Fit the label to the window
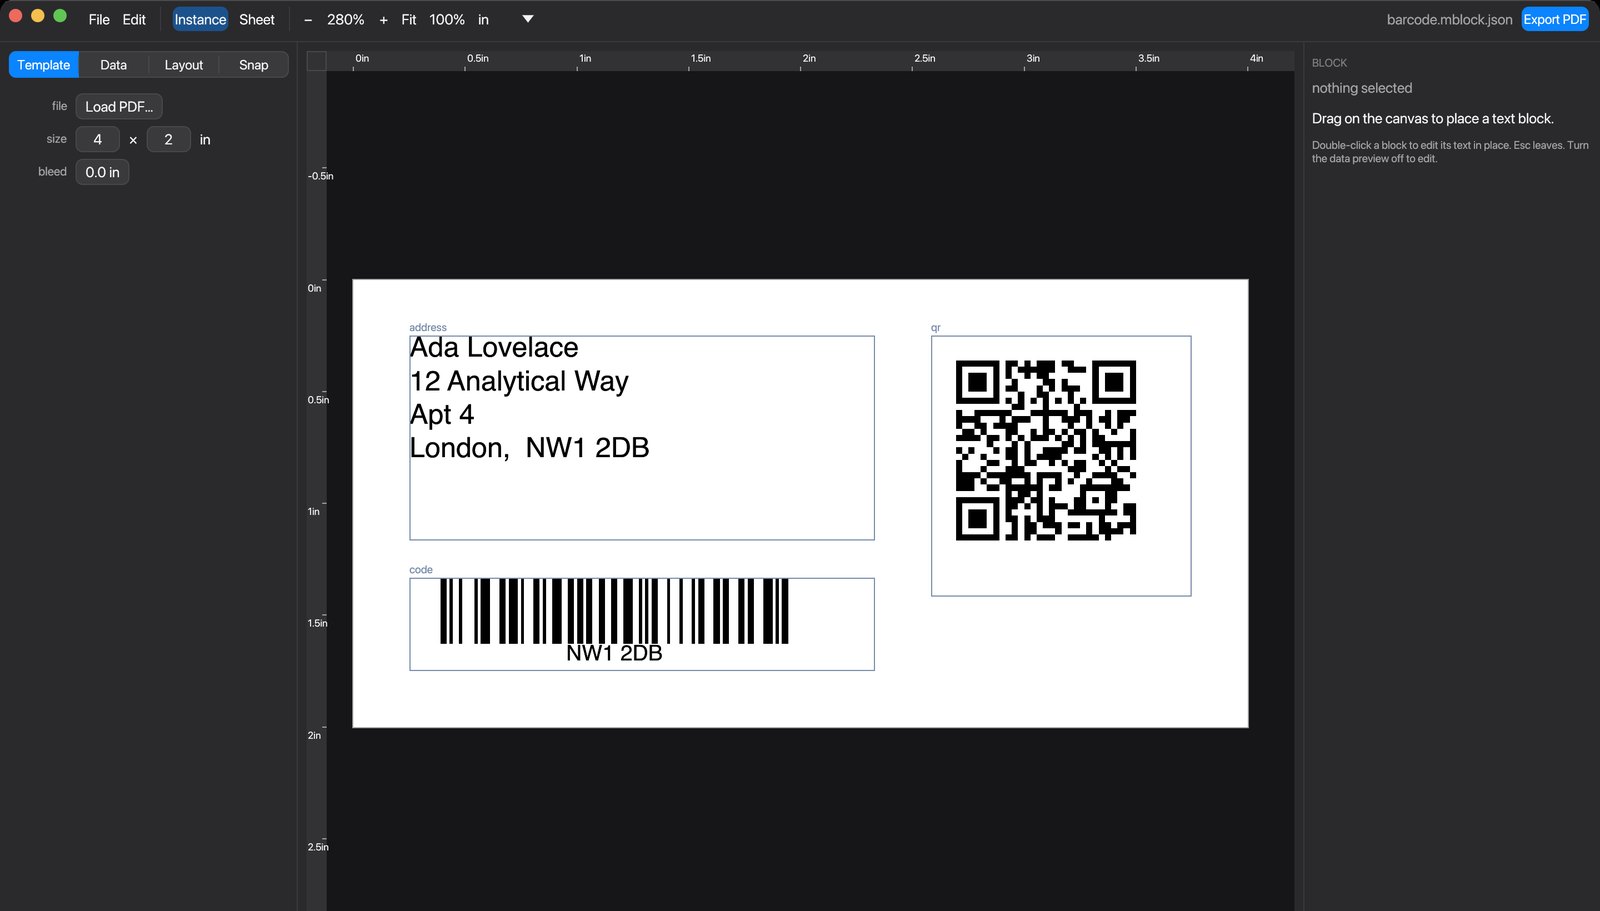Screen dimensions: 1600x911 click(x=409, y=19)
